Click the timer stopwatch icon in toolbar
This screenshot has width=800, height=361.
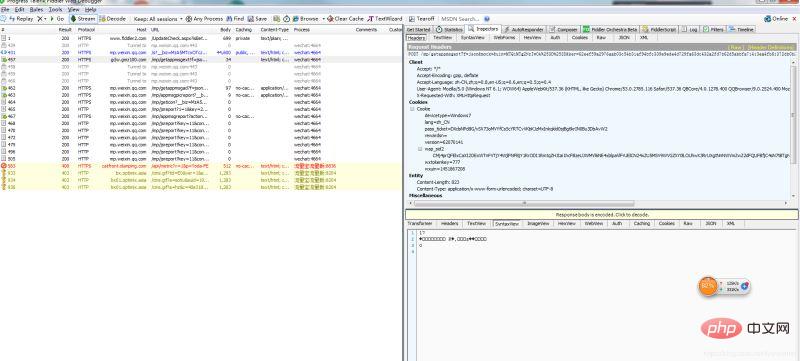tap(287, 19)
